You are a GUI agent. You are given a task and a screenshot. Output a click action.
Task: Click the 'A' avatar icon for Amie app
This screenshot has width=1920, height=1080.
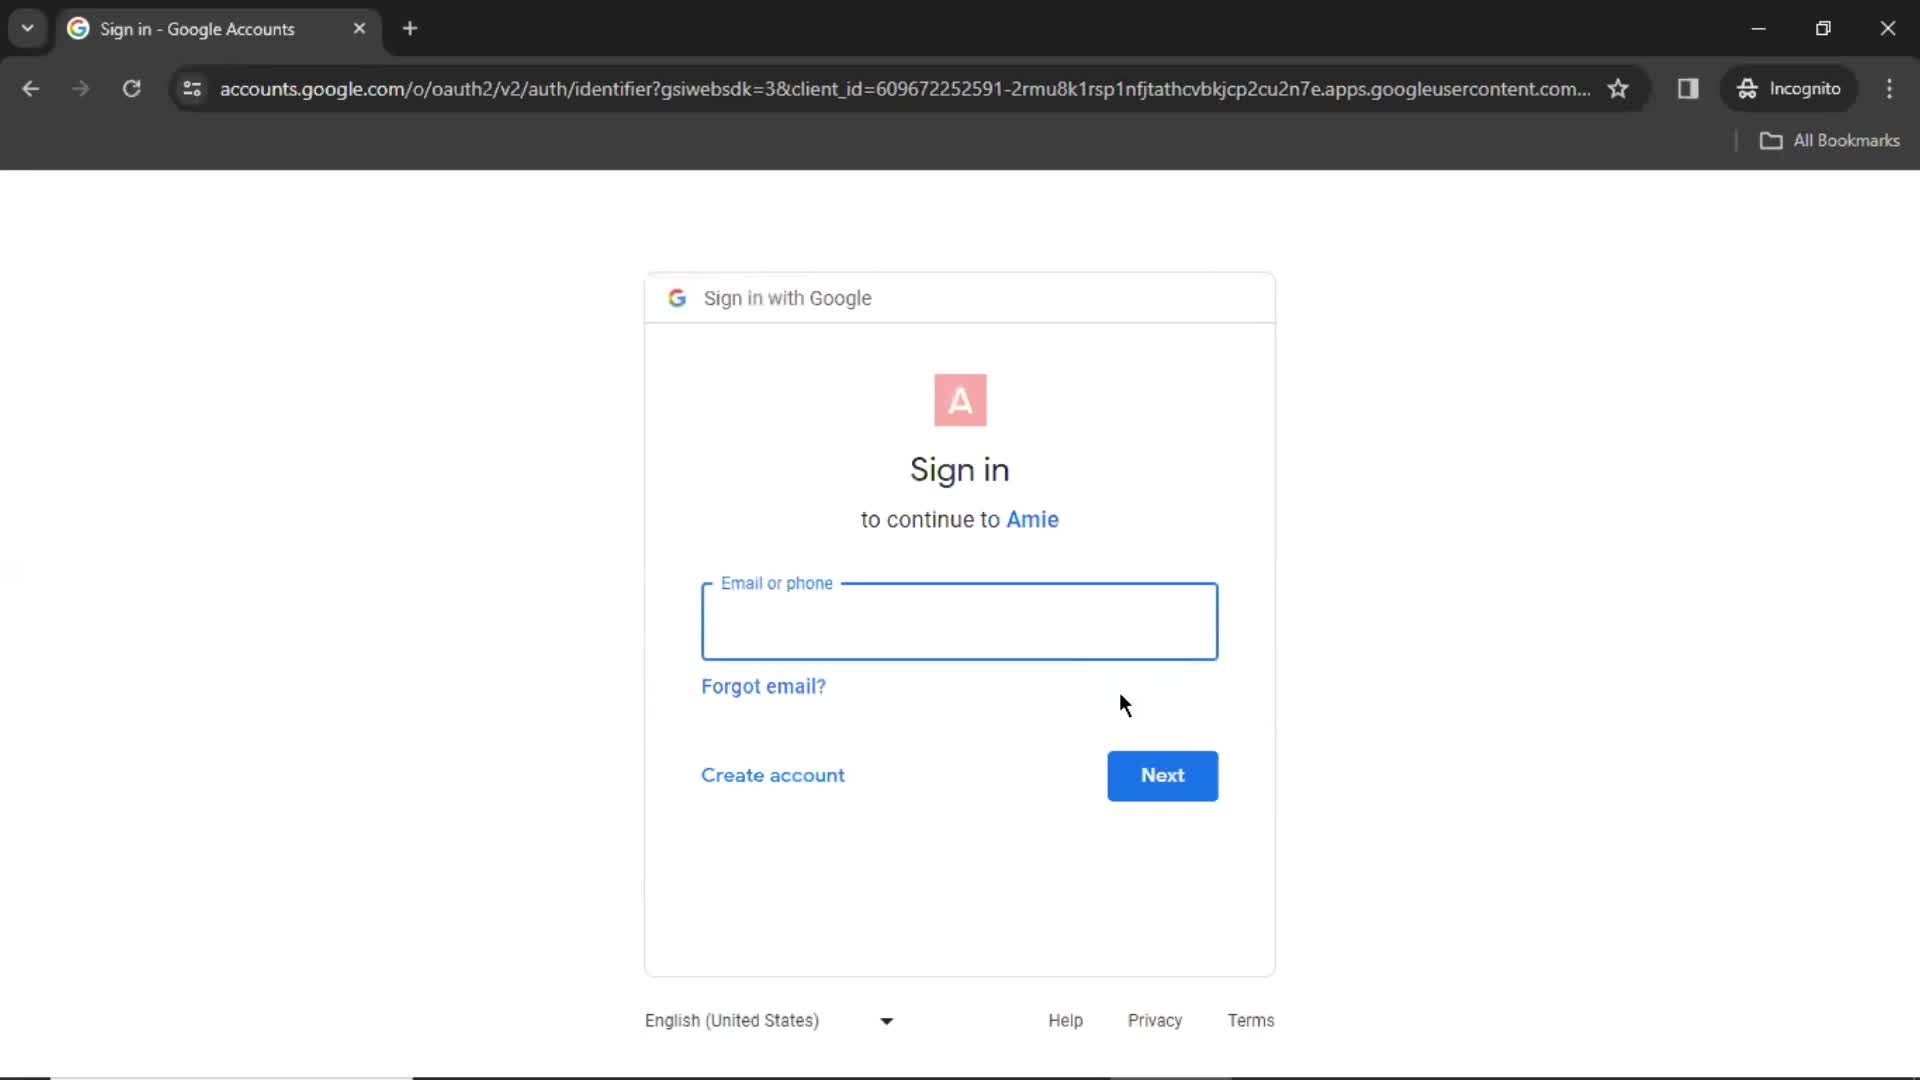(x=960, y=400)
